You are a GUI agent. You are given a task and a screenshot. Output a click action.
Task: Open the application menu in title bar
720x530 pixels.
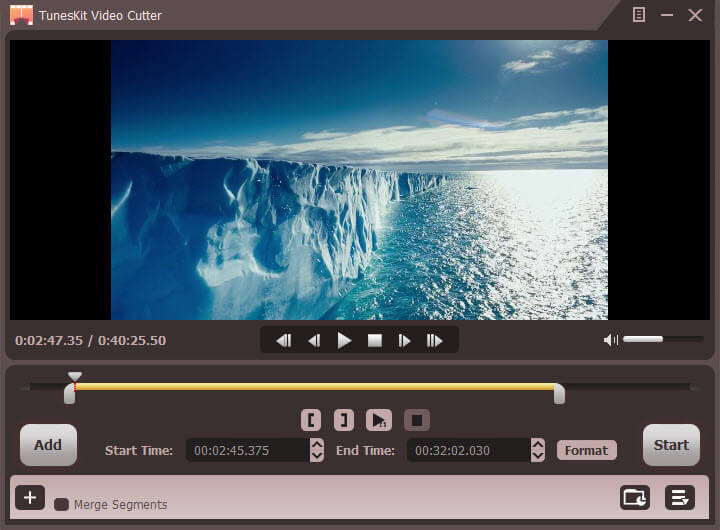click(x=639, y=15)
